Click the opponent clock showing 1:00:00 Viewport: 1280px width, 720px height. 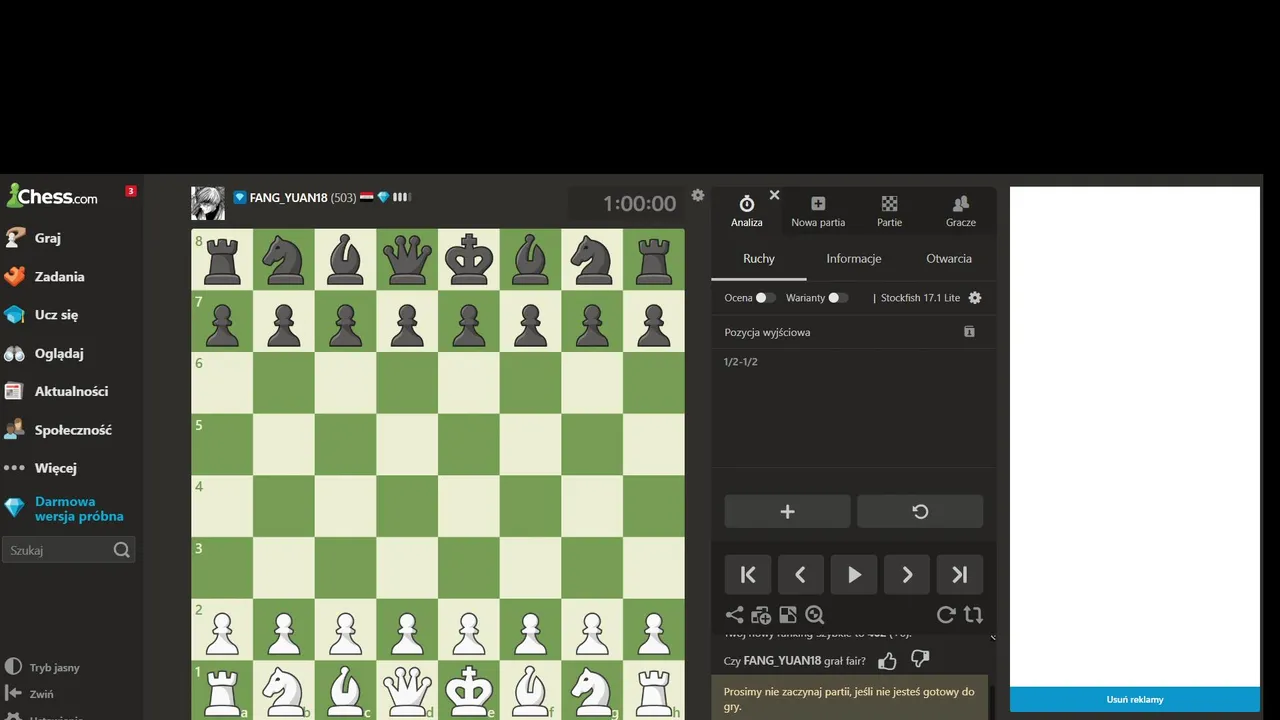coord(626,203)
